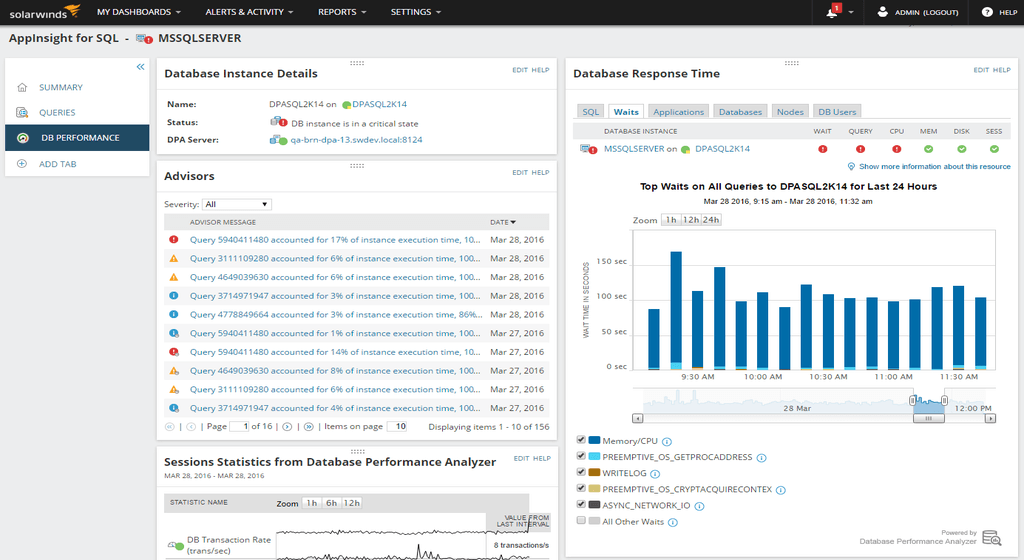Click the 6h zoom button in Sessions Statistics
Screen dimensions: 1024x560
click(x=332, y=503)
